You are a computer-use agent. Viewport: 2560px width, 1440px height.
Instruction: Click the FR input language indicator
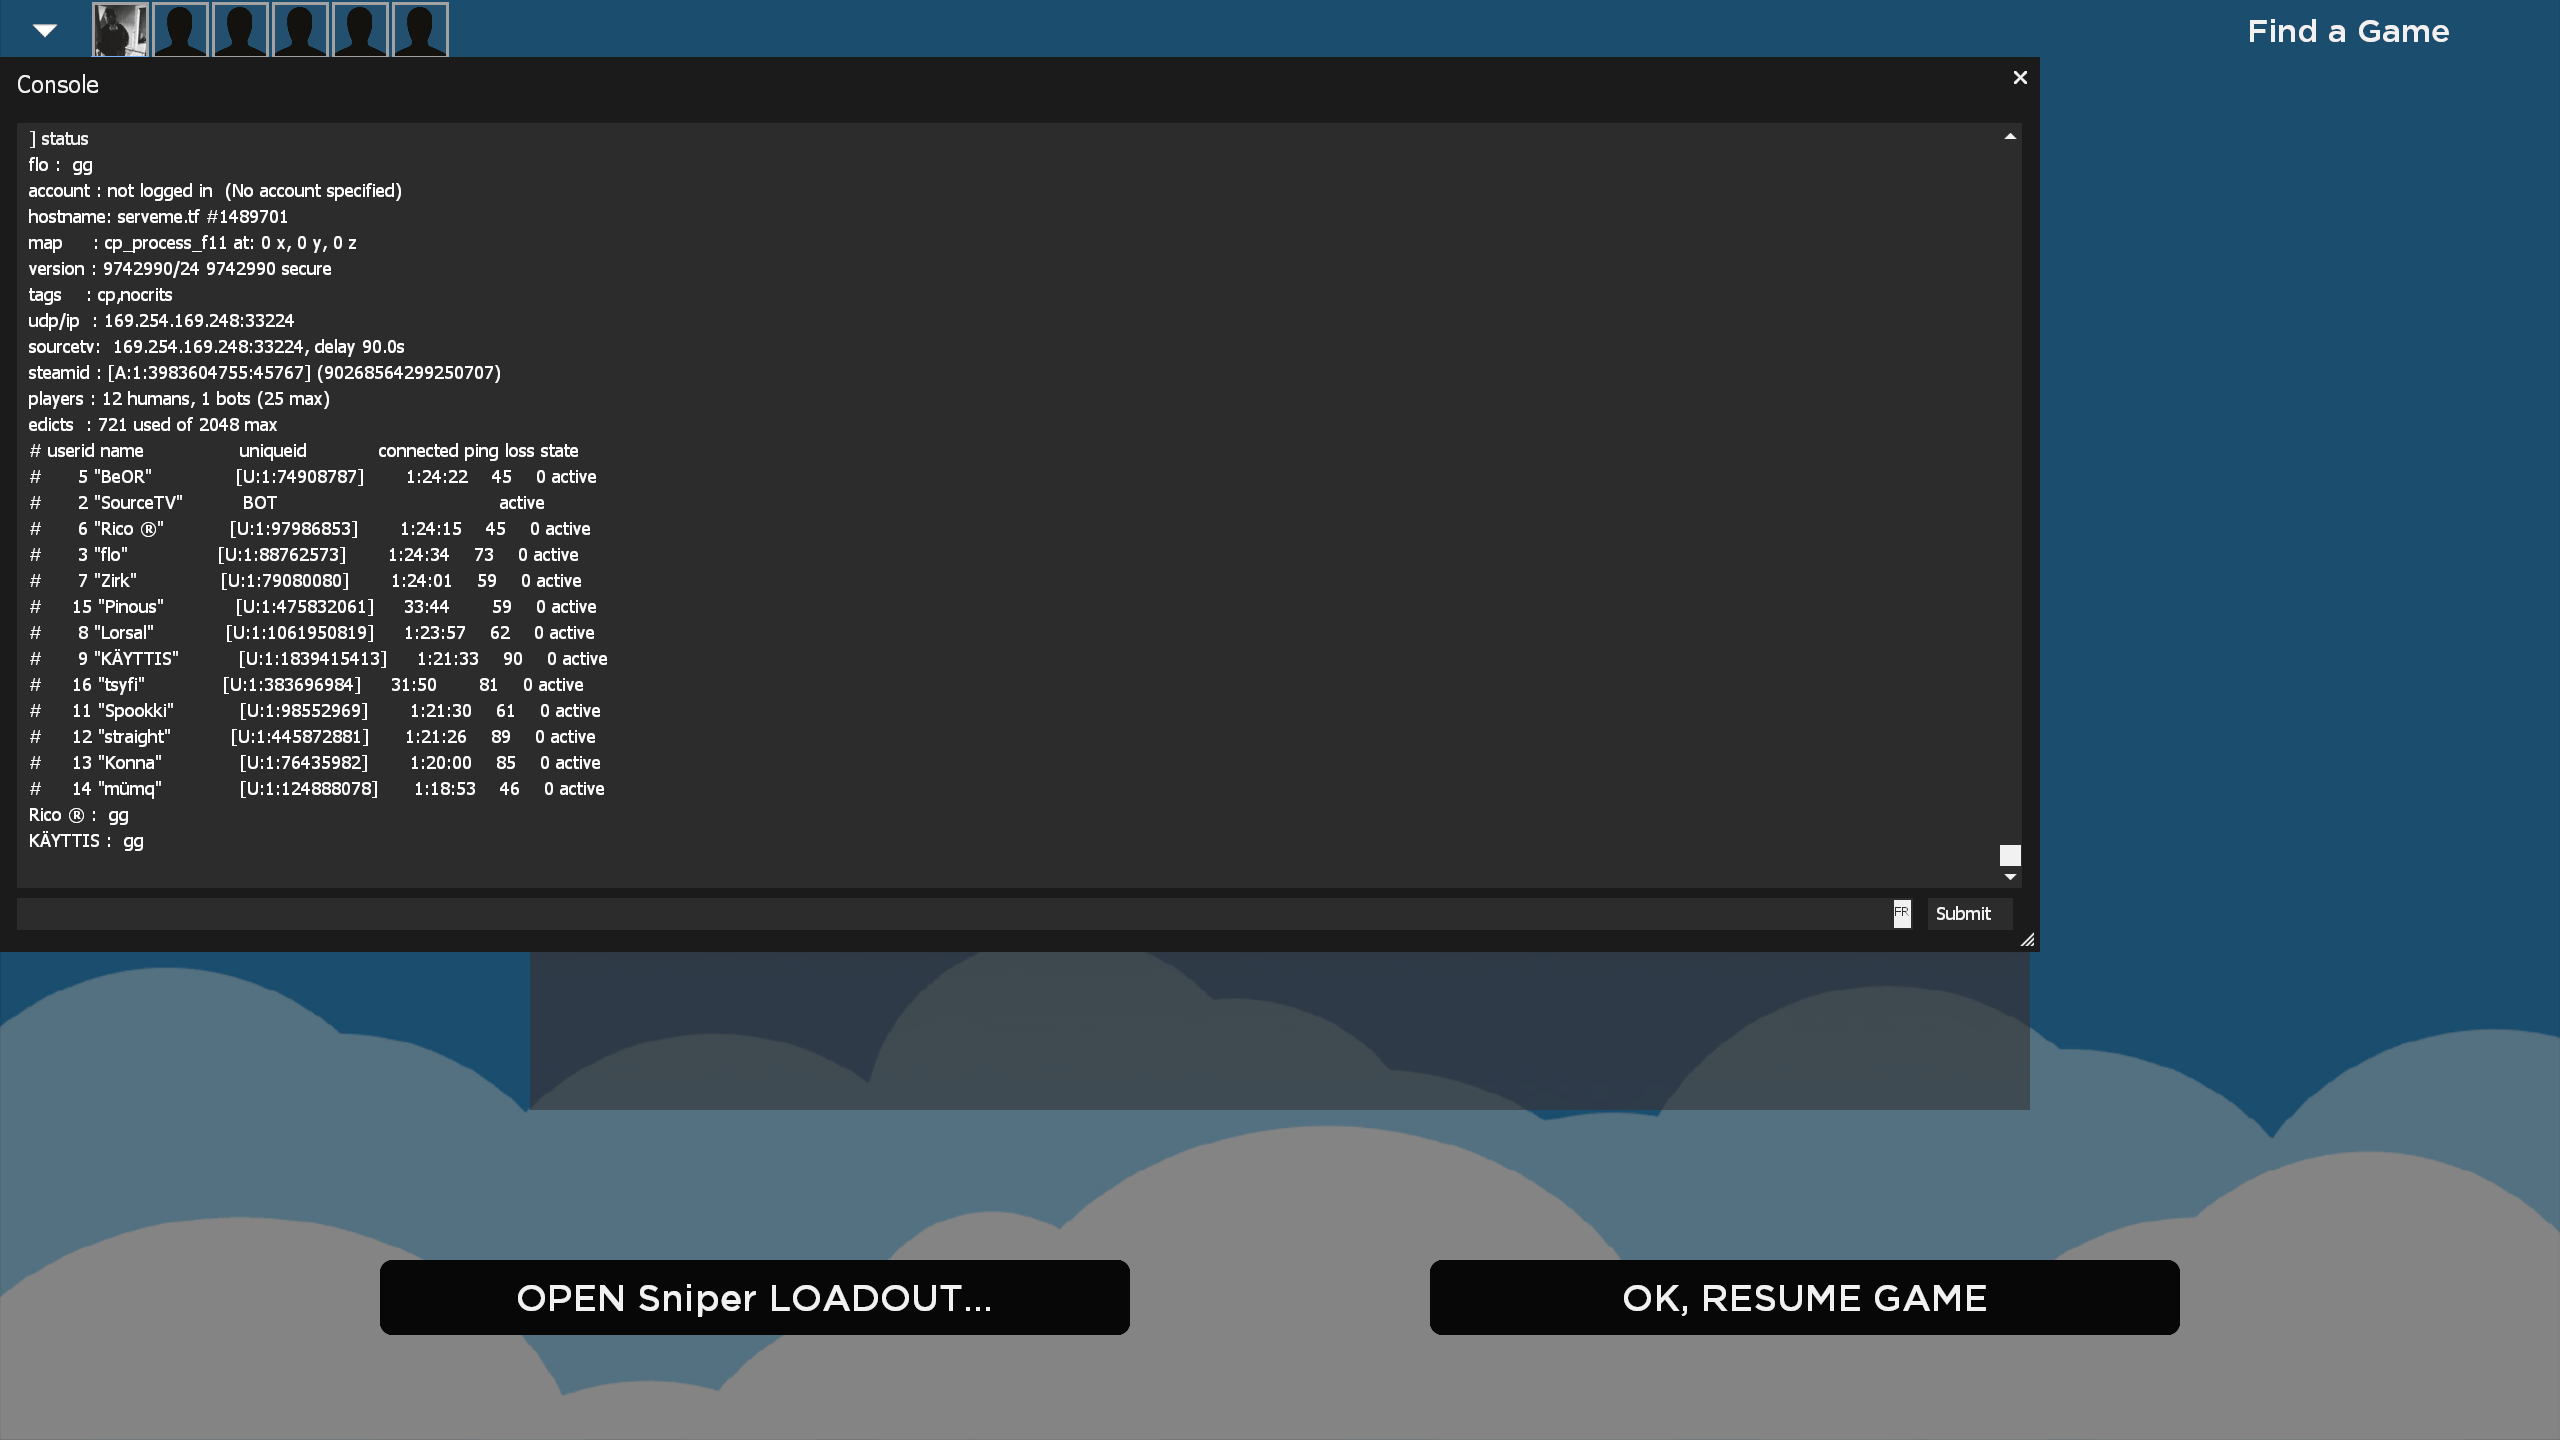pyautogui.click(x=1902, y=913)
